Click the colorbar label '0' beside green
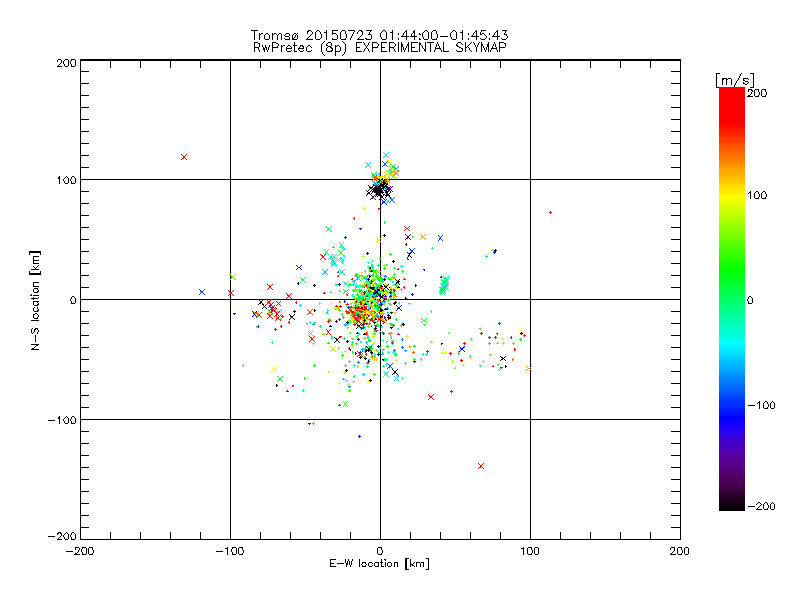Screen dimensions: 800x600 click(x=750, y=300)
